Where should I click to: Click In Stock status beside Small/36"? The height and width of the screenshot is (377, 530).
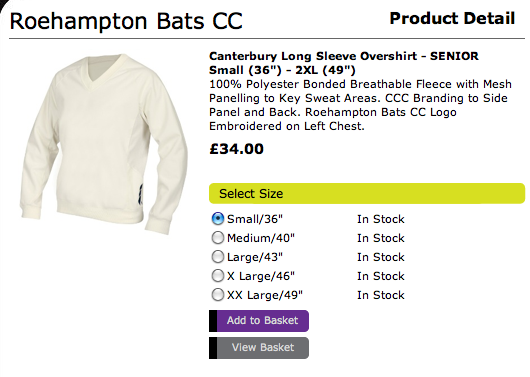coord(381,219)
